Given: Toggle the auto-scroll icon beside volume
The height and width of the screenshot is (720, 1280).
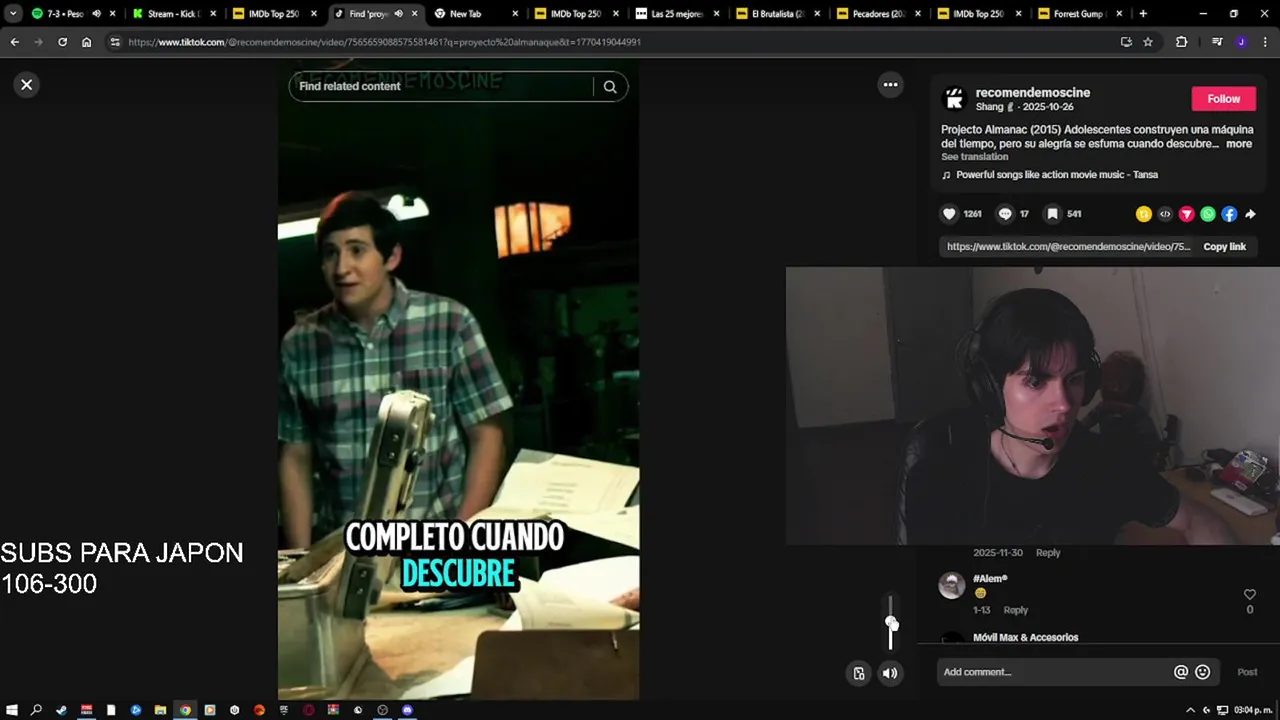Looking at the screenshot, I should tap(858, 673).
